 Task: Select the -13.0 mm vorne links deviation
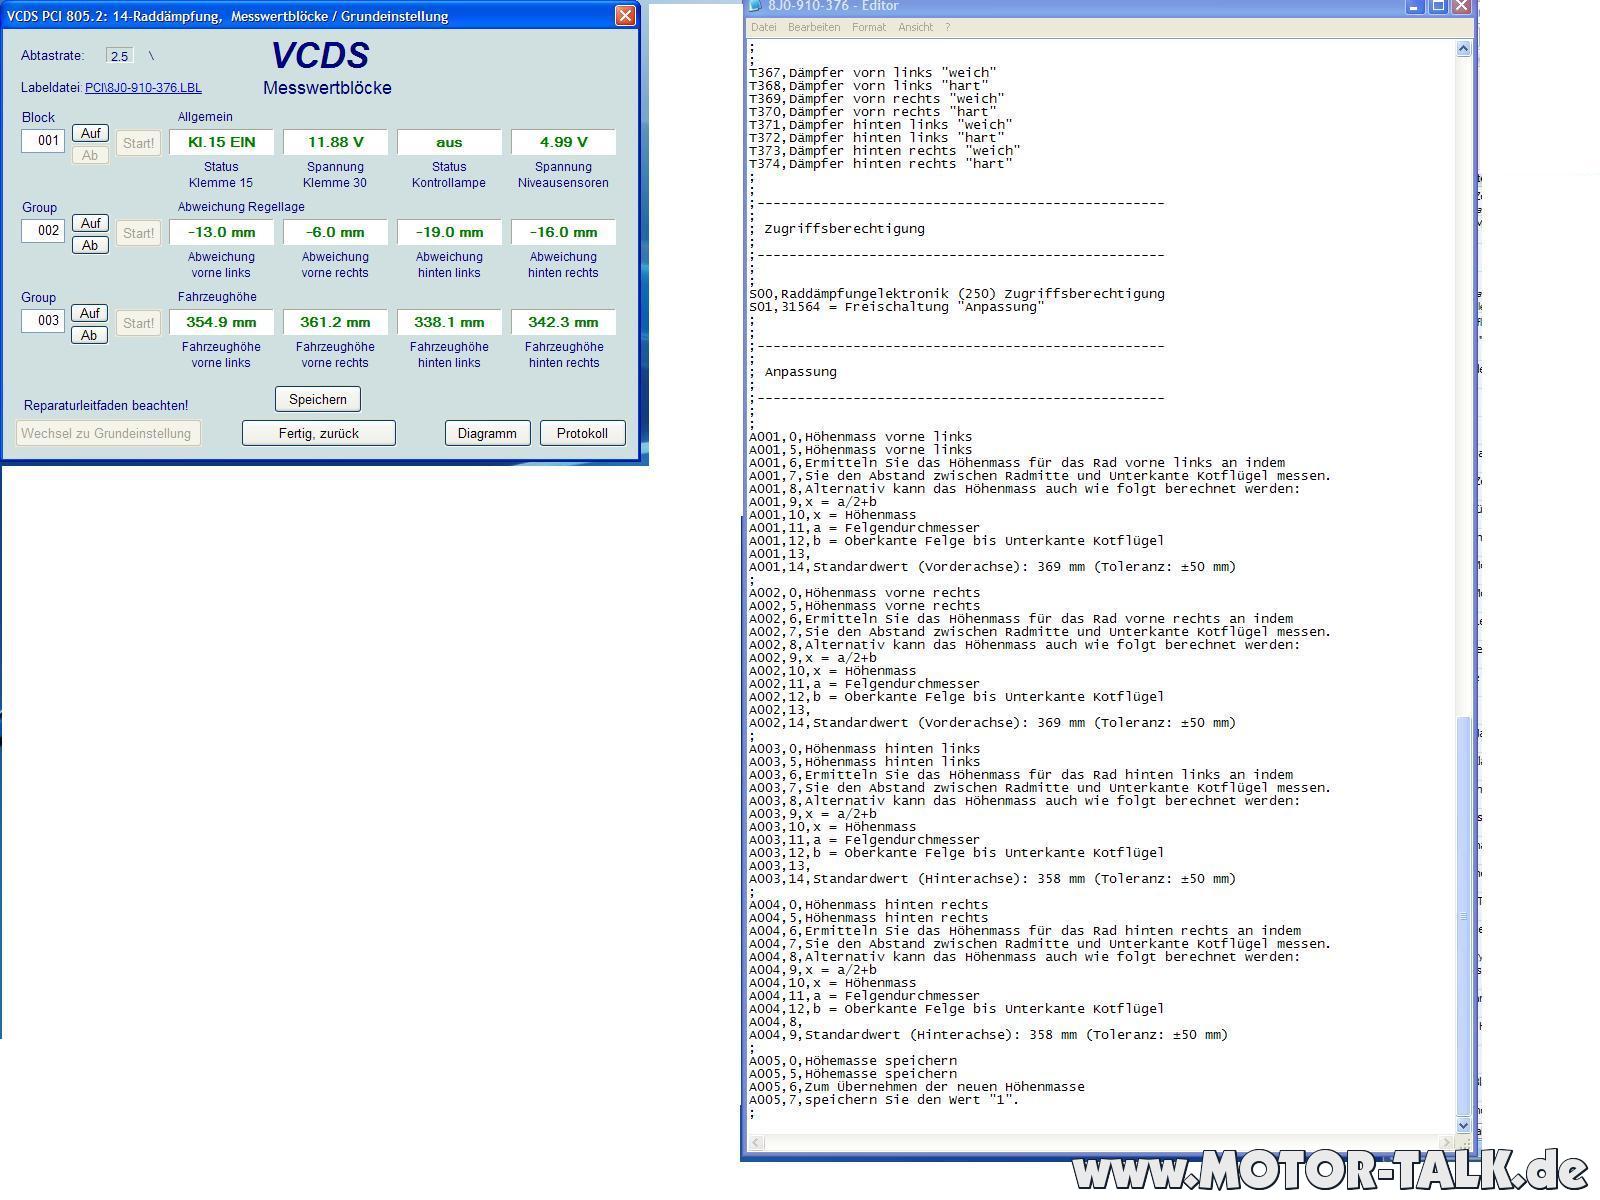pos(221,232)
